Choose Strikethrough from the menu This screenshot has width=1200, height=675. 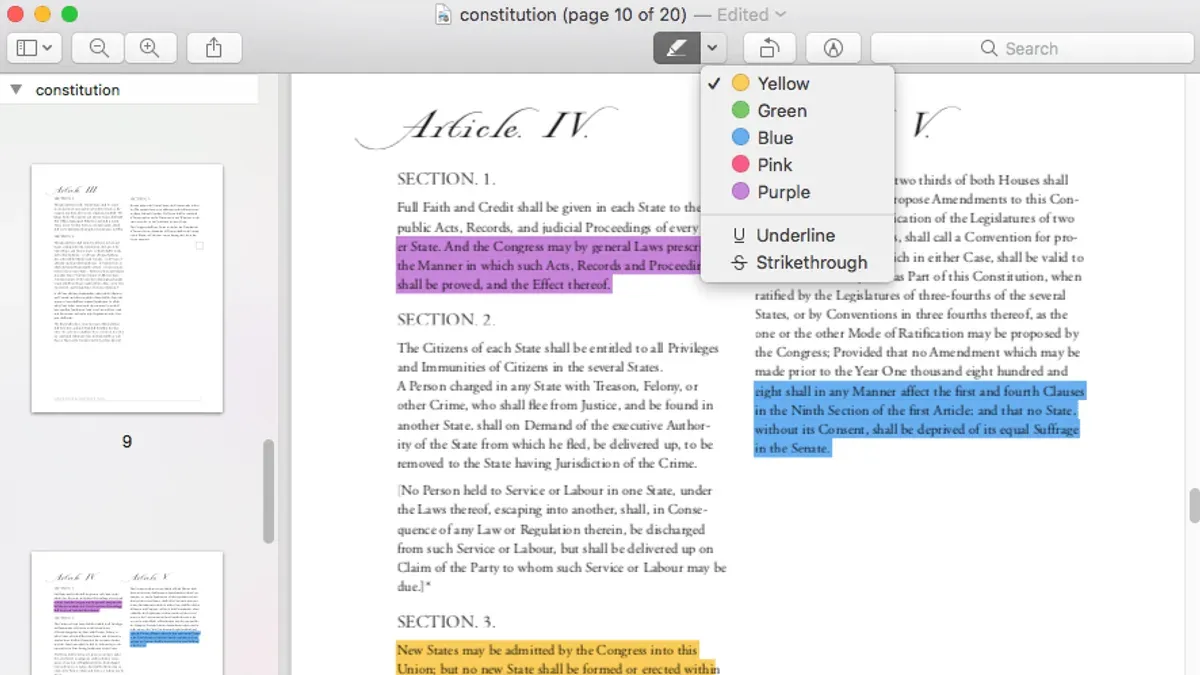797,262
